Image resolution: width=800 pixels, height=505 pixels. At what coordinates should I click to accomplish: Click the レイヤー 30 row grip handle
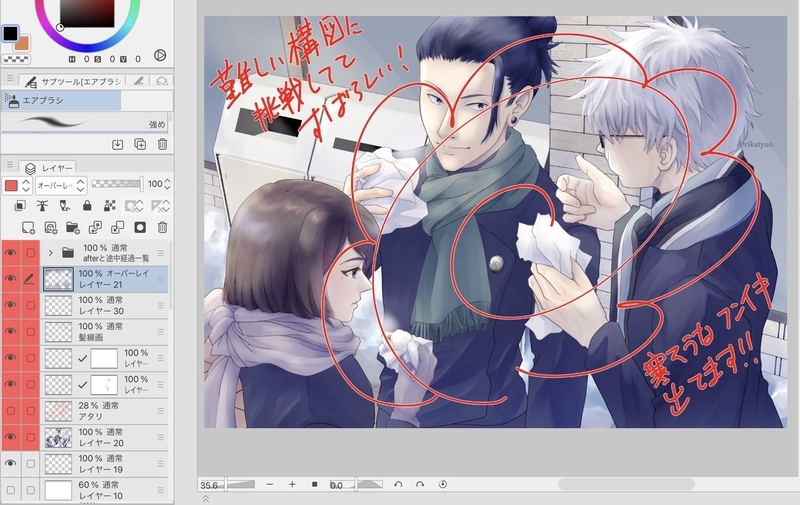click(x=161, y=305)
